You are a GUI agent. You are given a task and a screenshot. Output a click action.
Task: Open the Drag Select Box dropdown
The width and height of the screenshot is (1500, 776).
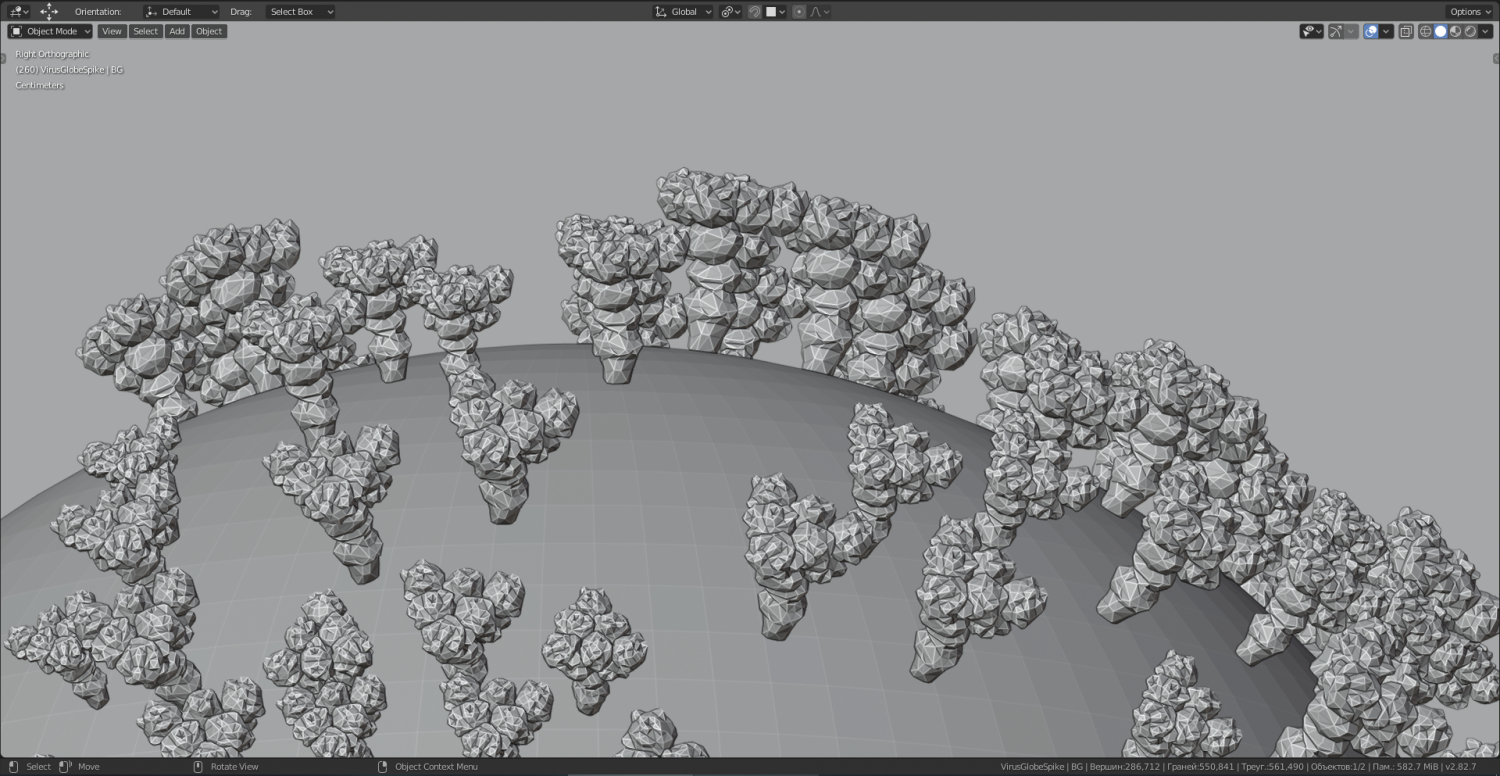pyautogui.click(x=301, y=12)
